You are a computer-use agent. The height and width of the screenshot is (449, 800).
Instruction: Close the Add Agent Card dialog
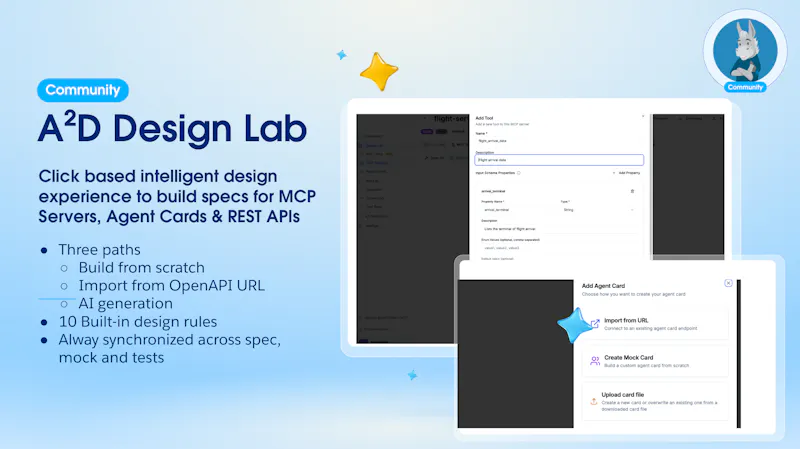[728, 283]
